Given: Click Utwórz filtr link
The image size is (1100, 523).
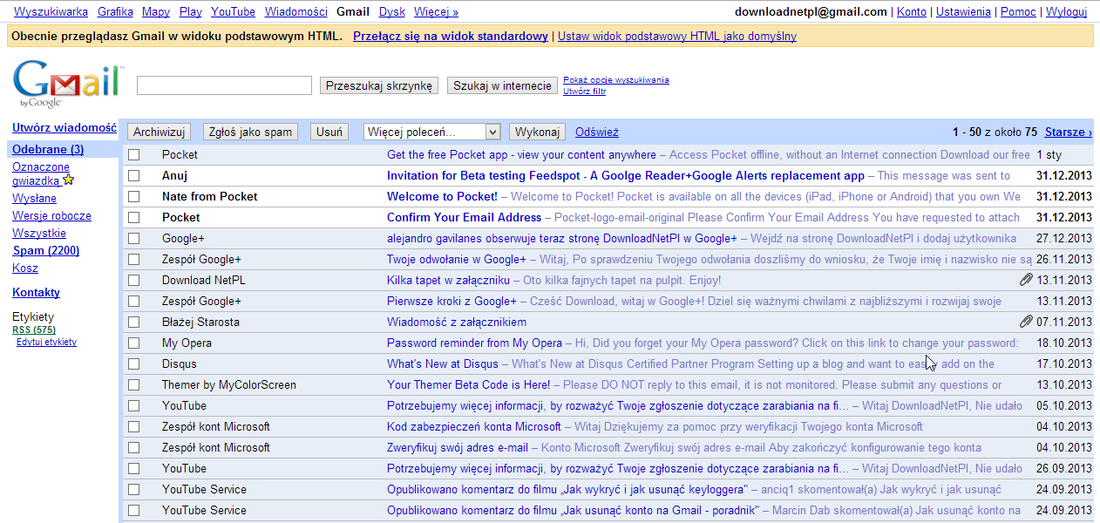Looking at the screenshot, I should [x=584, y=91].
